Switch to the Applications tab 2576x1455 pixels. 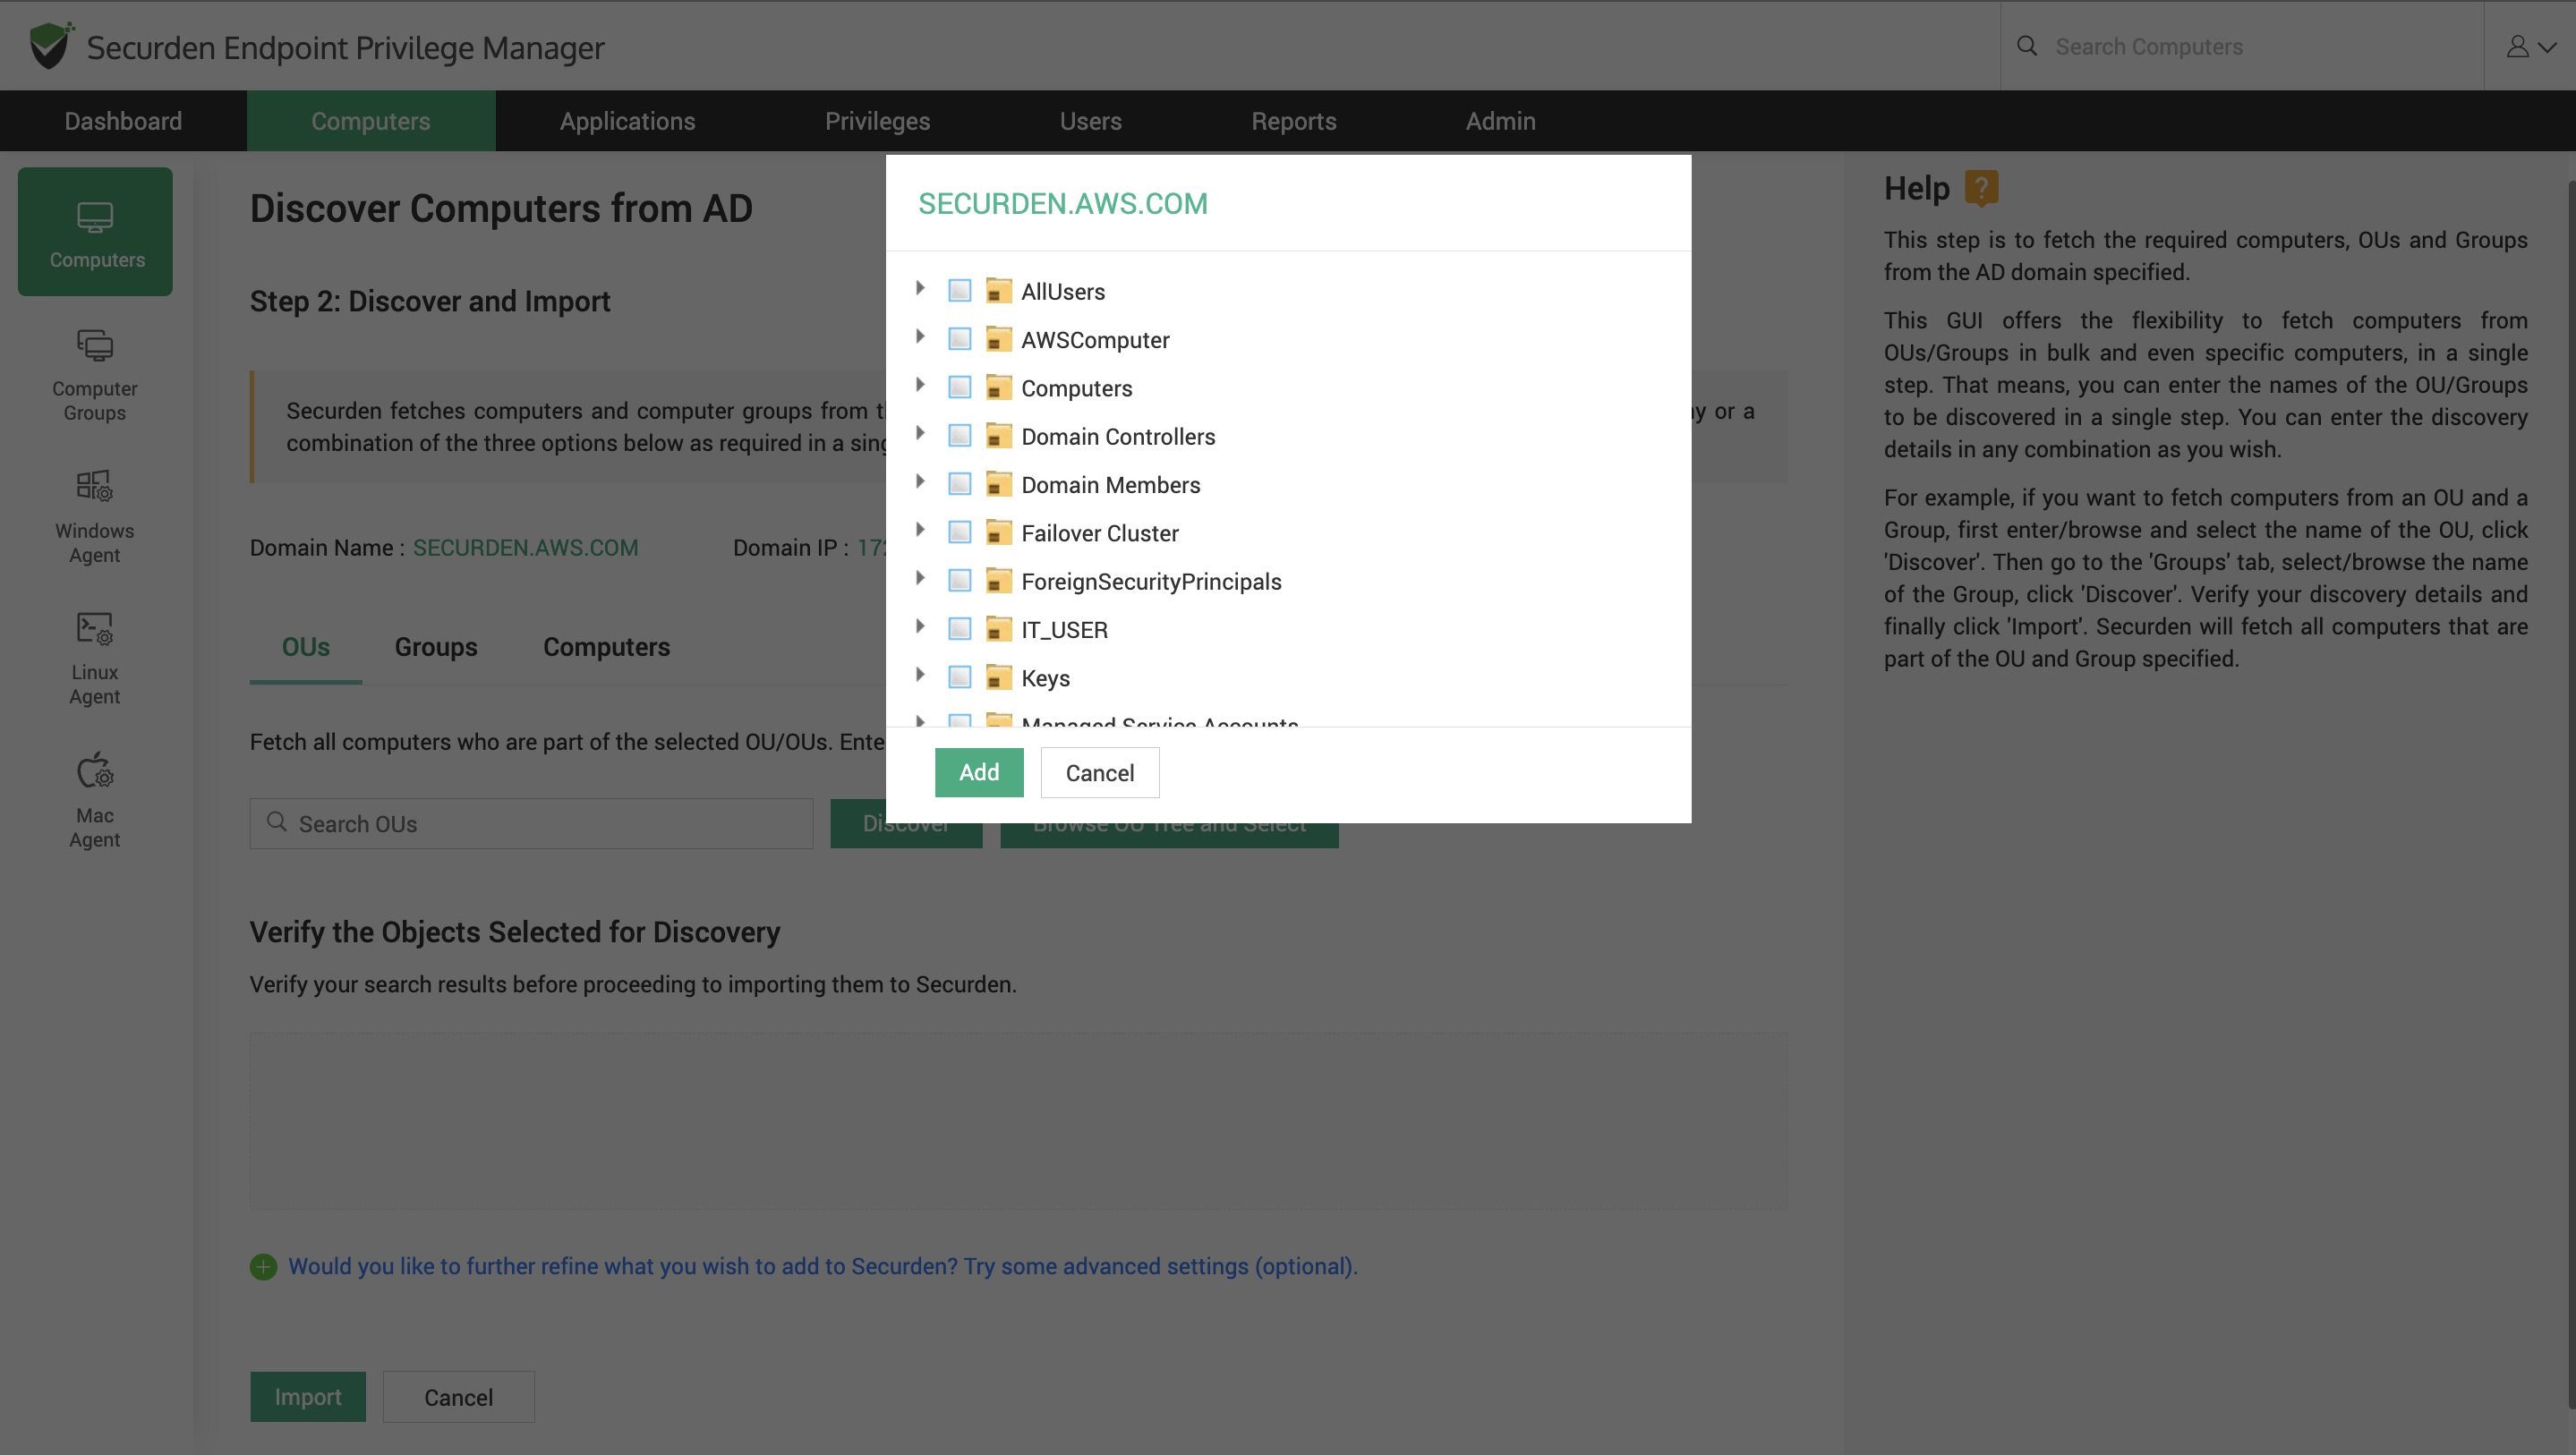[627, 120]
